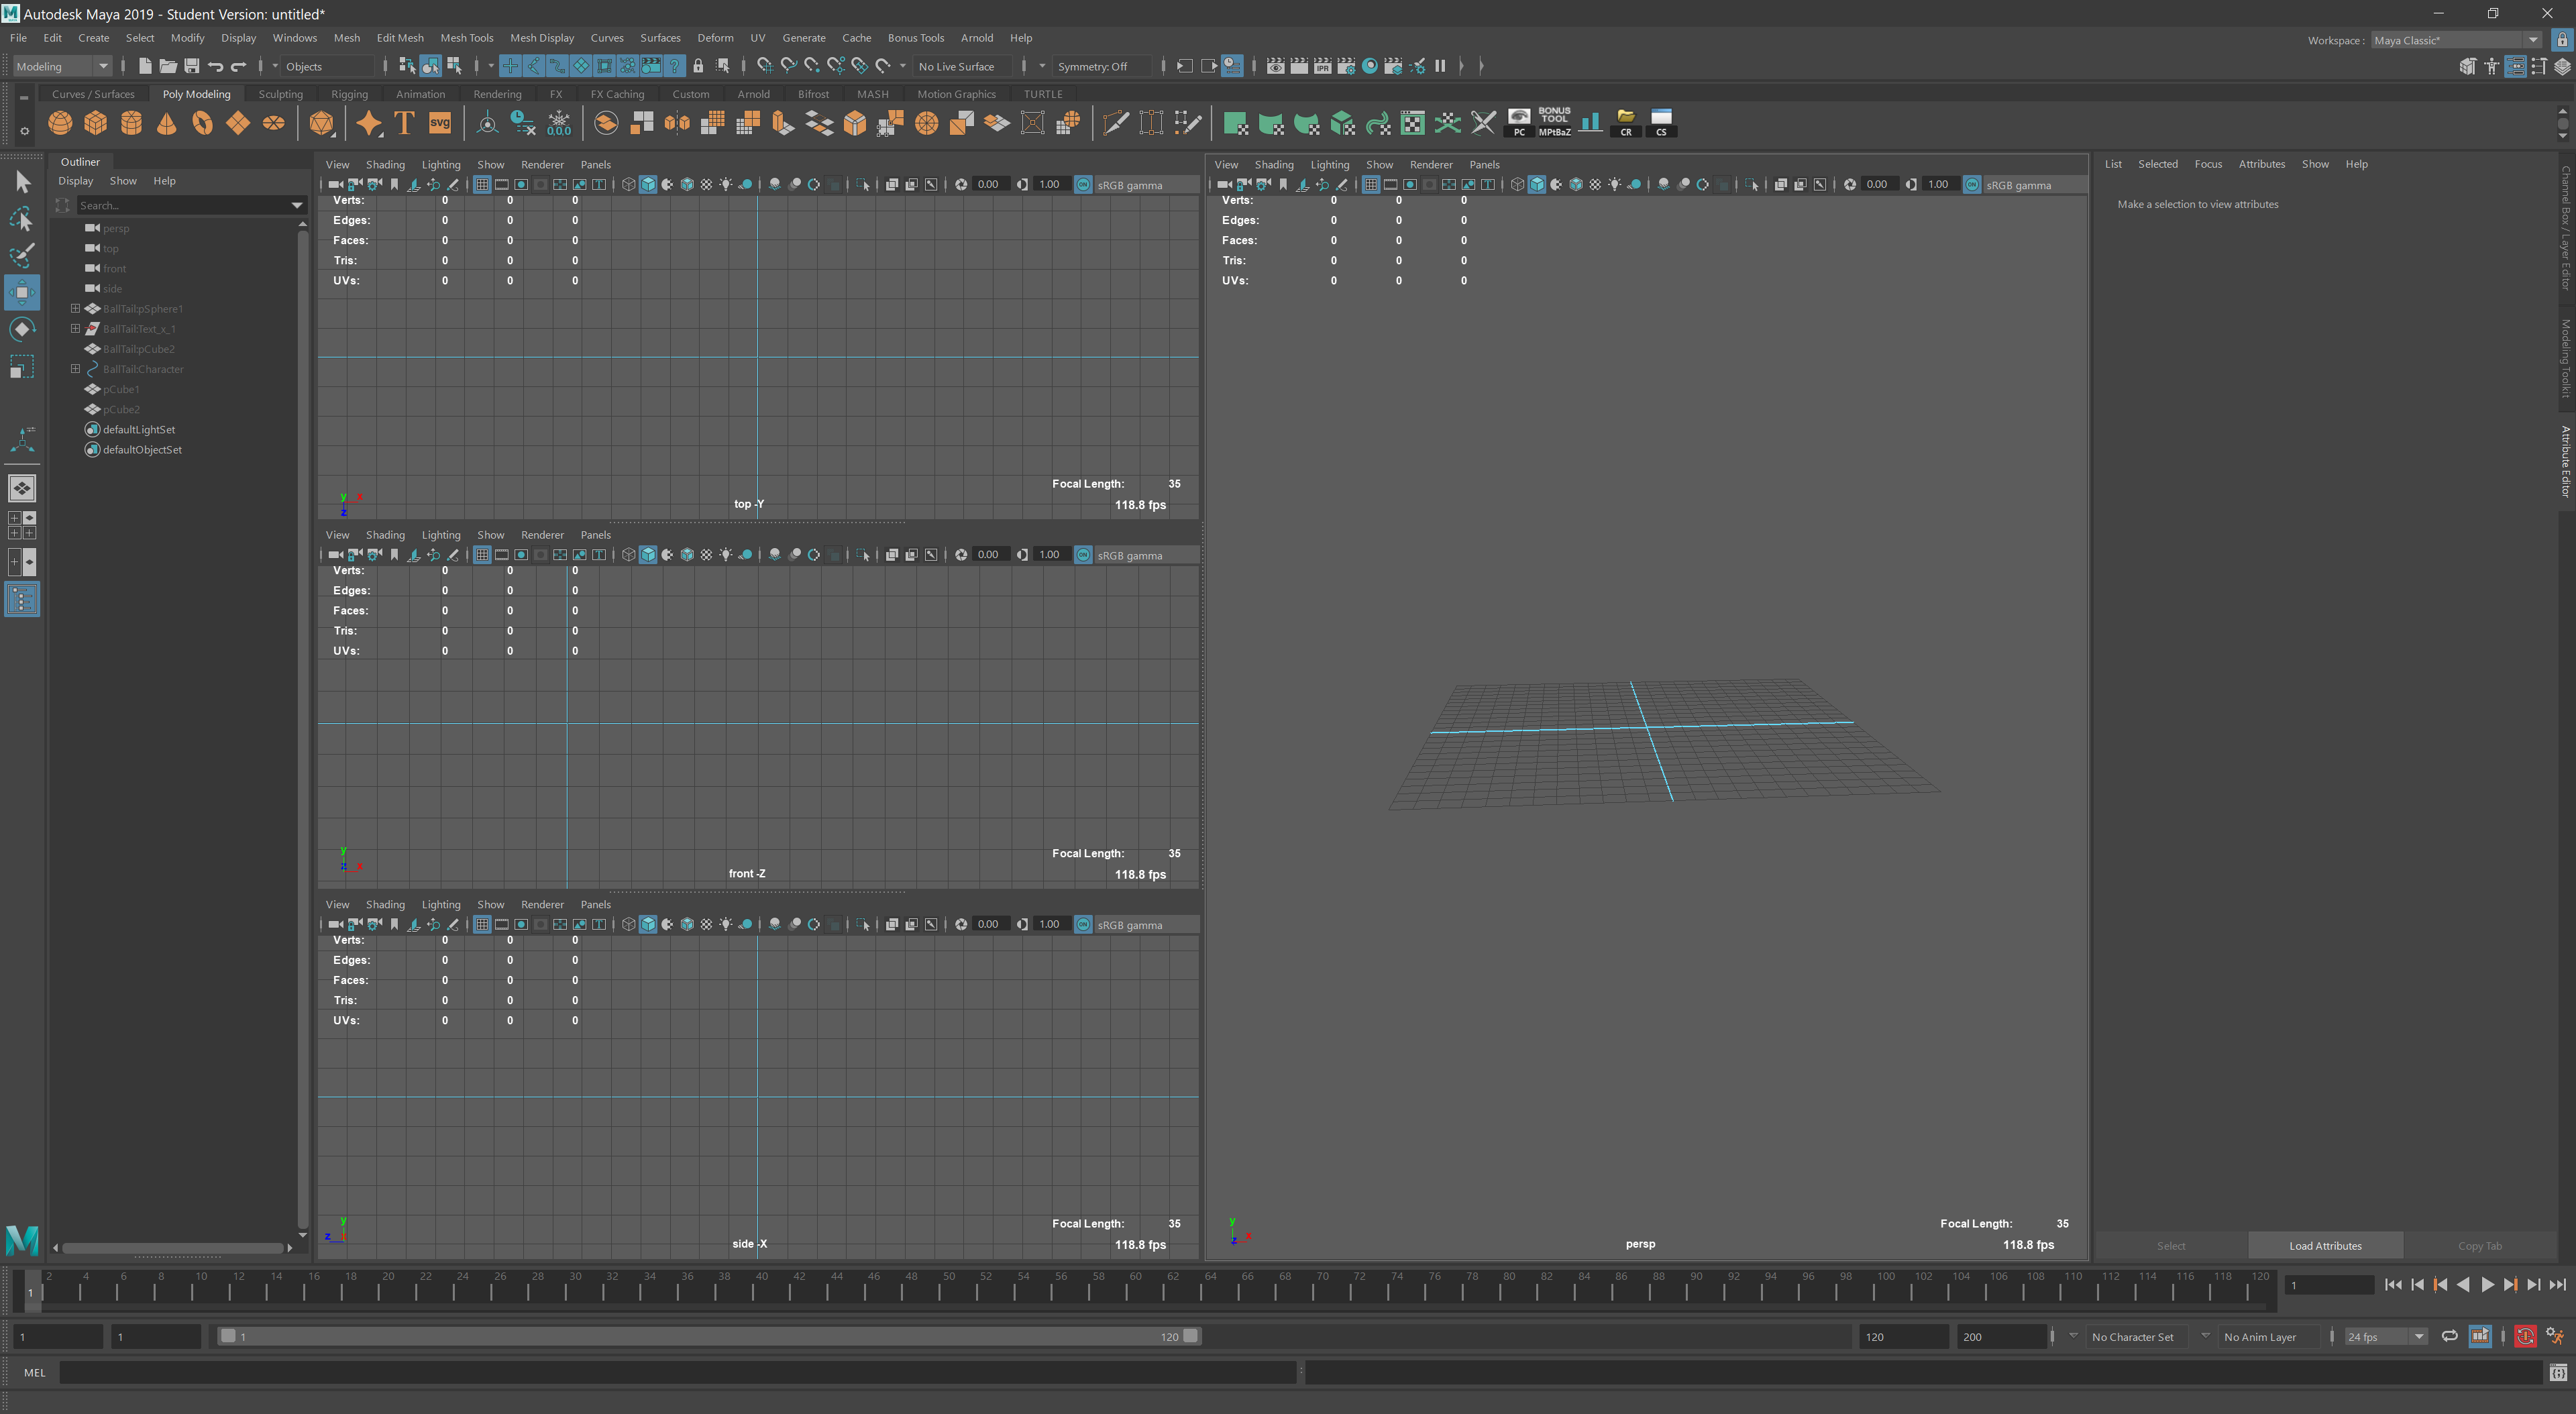Screen dimensions: 2576x1414
Task: Open the Workspace dropdown showing Maya Classic
Action: point(2456,40)
